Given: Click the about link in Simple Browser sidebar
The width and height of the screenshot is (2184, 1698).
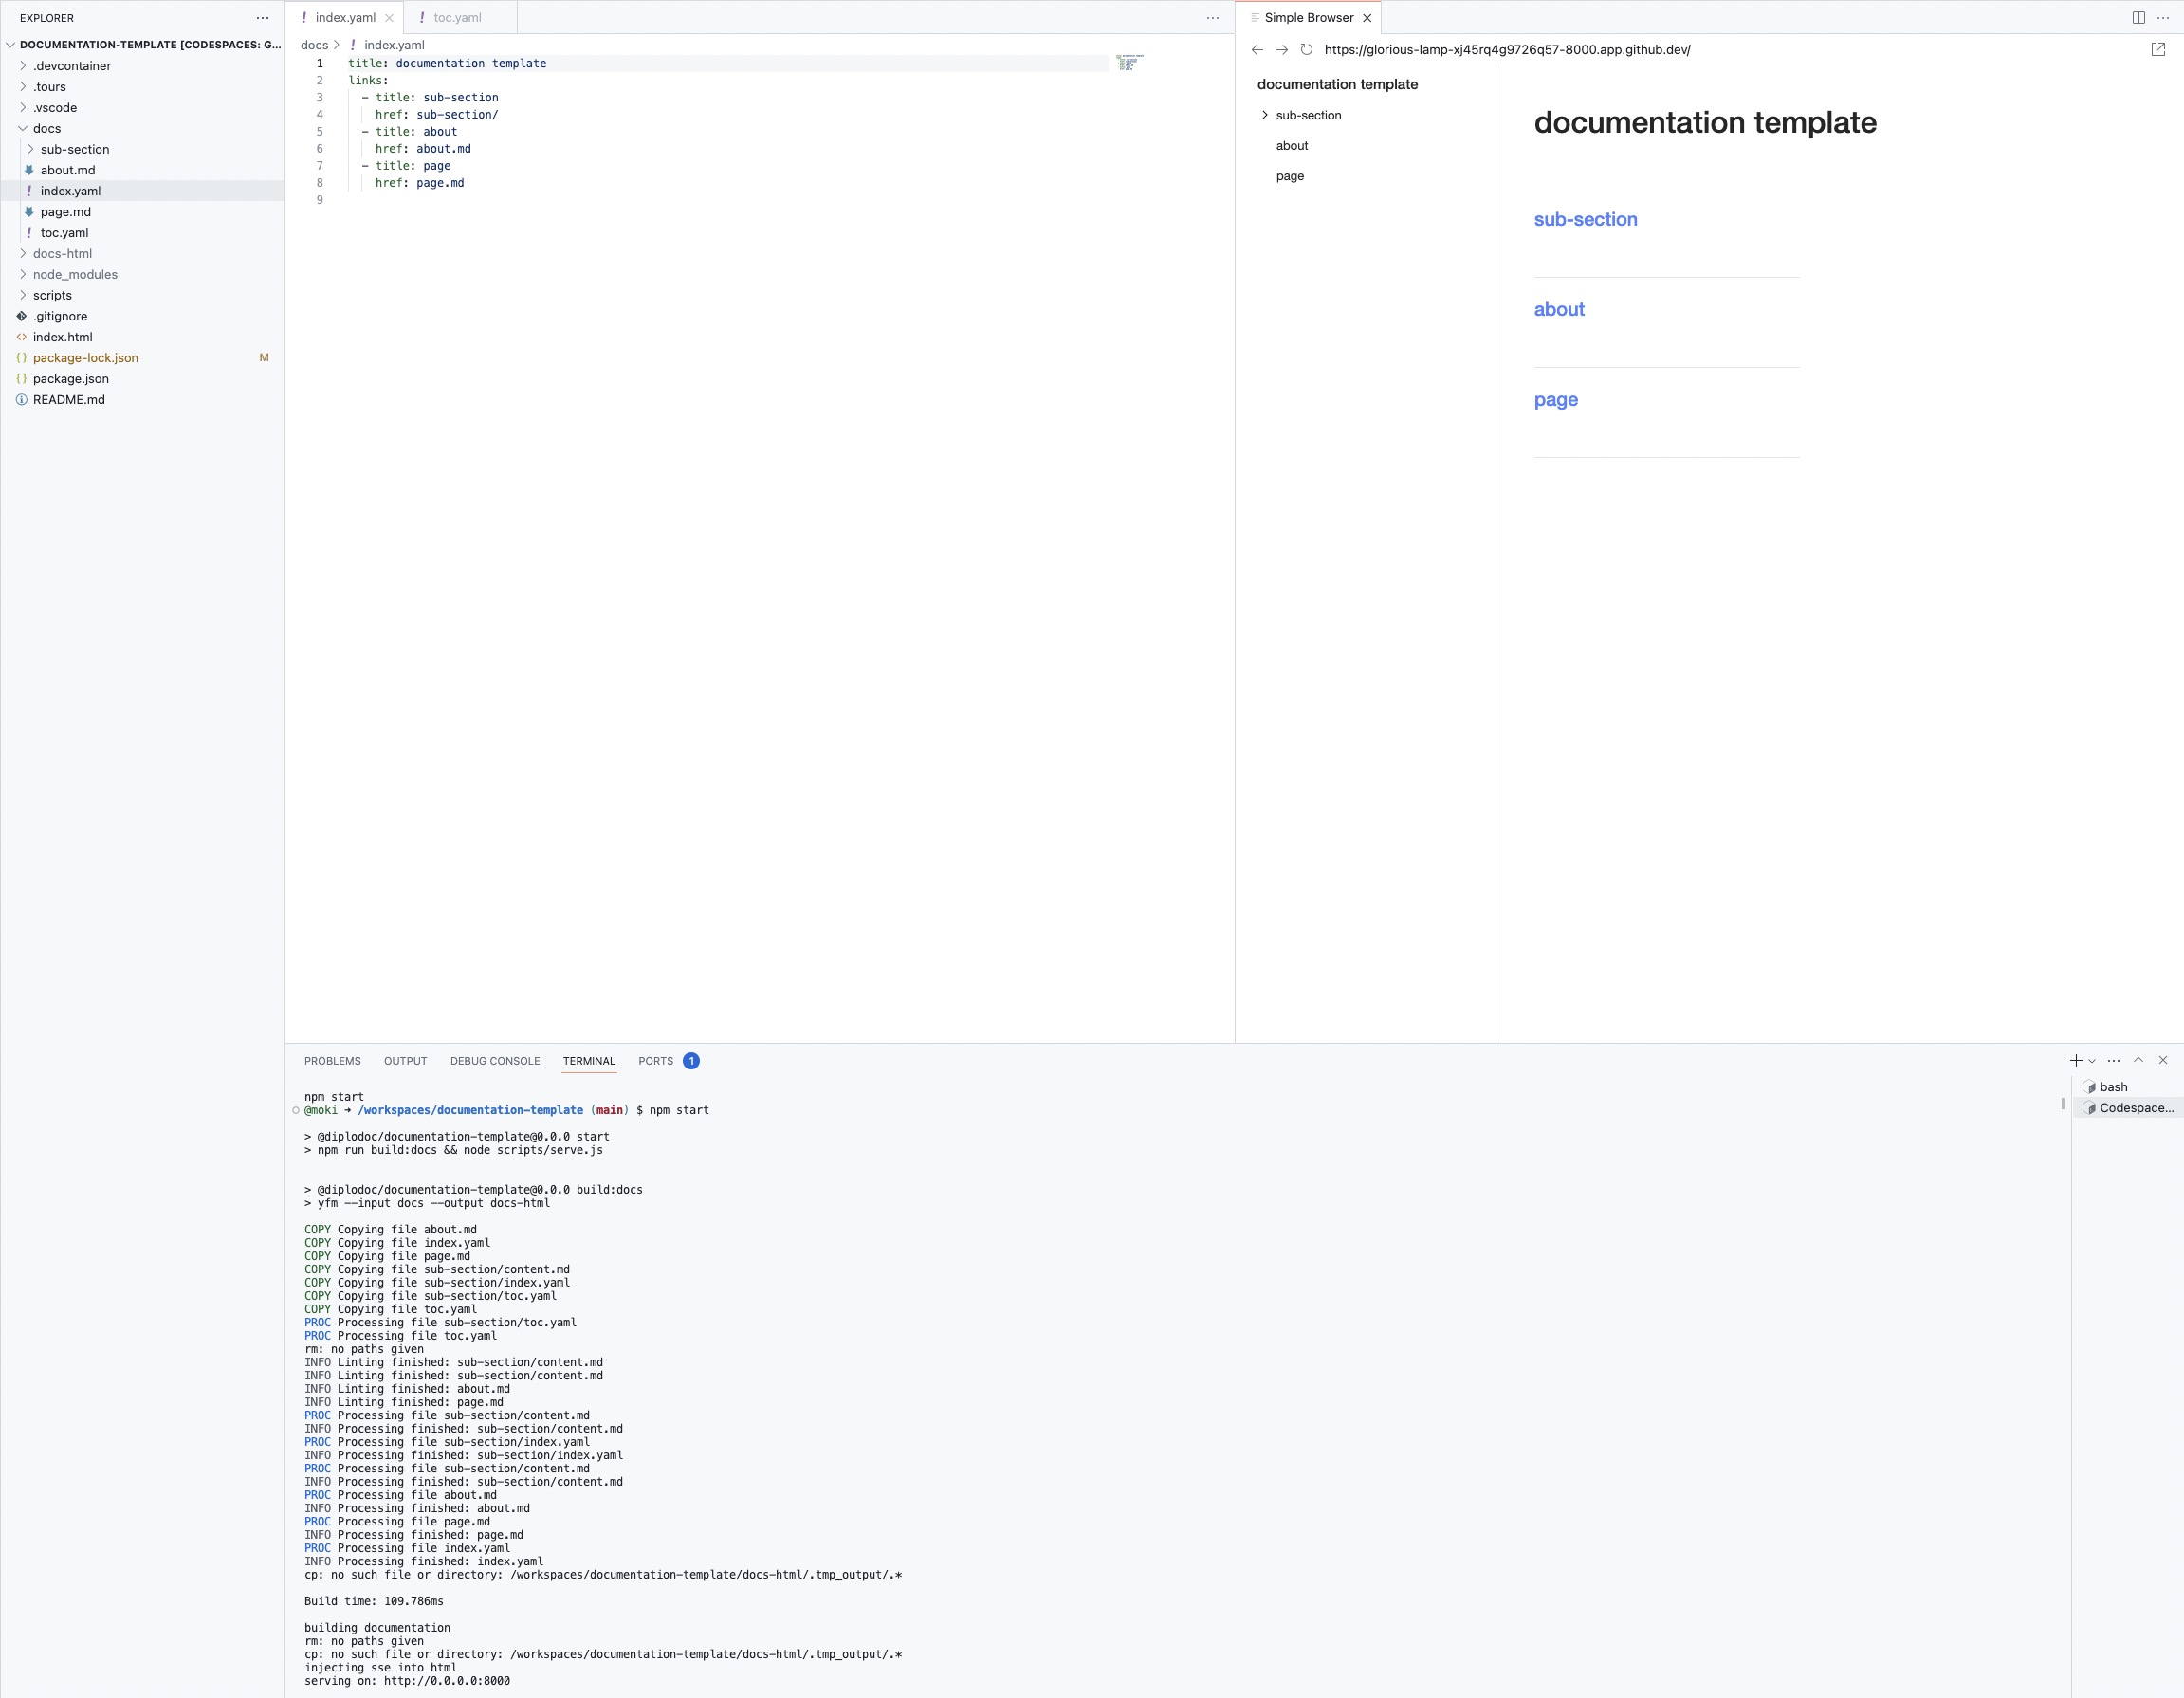Looking at the screenshot, I should 1291,145.
